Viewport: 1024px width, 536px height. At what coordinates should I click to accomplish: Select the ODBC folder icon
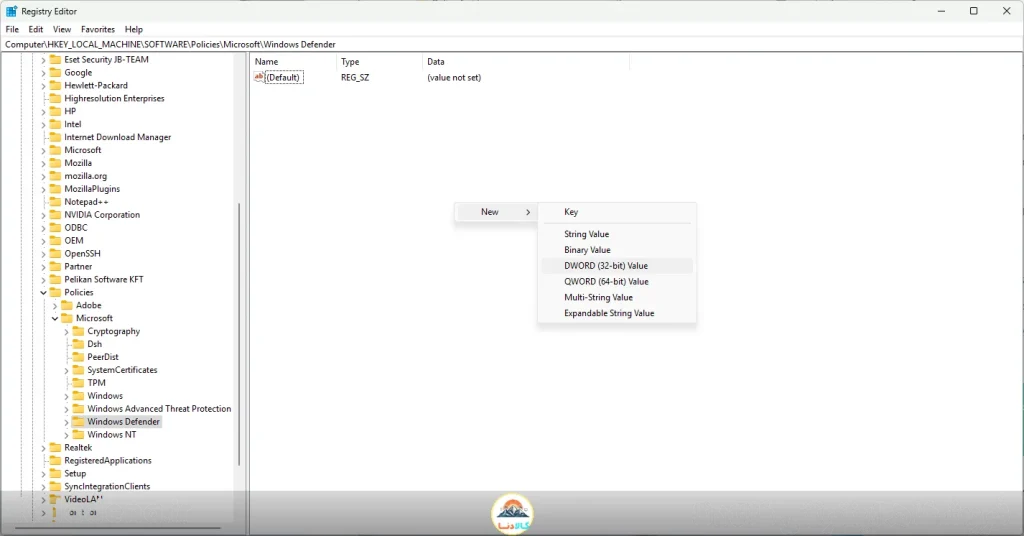(56, 228)
